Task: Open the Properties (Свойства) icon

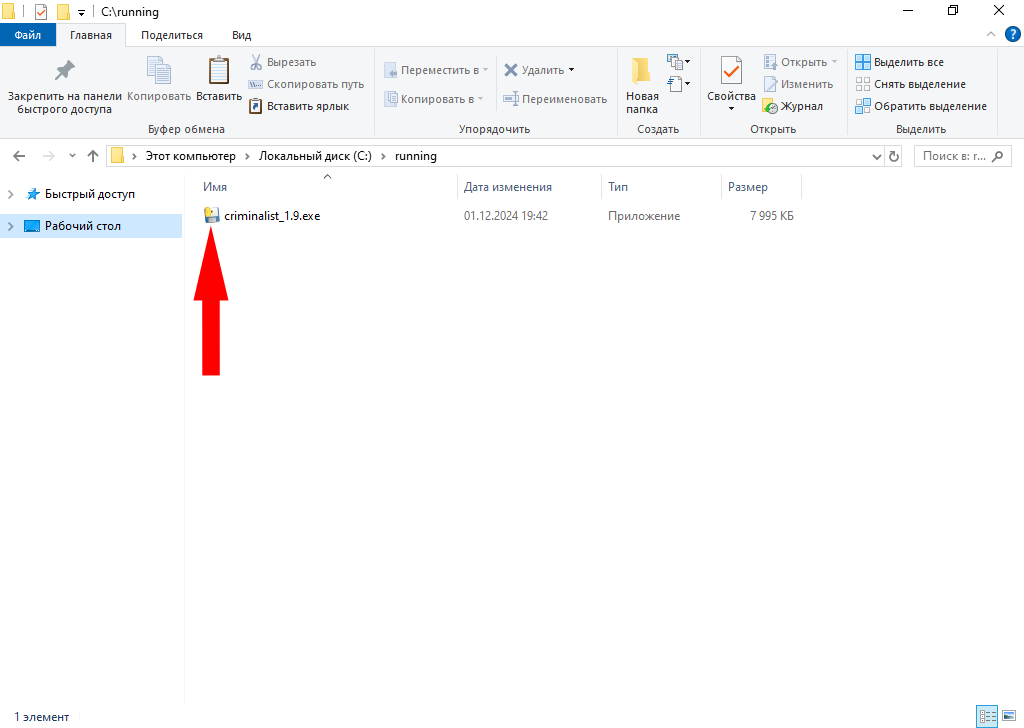Action: [731, 72]
